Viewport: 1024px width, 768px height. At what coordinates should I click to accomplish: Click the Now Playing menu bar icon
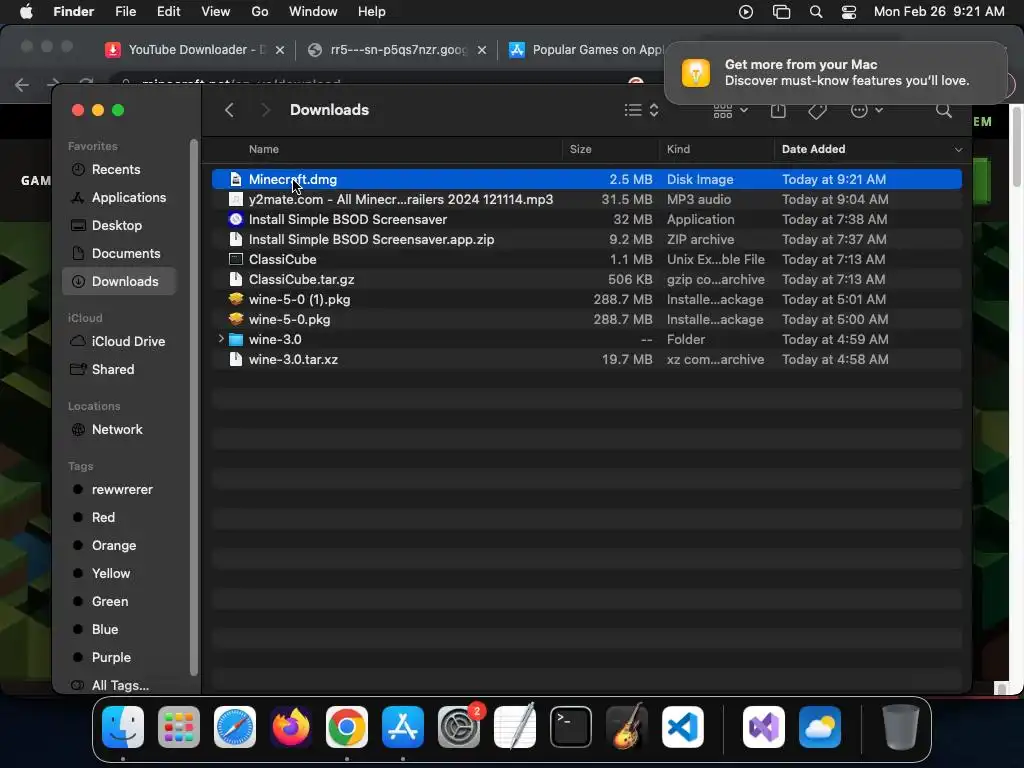746,12
